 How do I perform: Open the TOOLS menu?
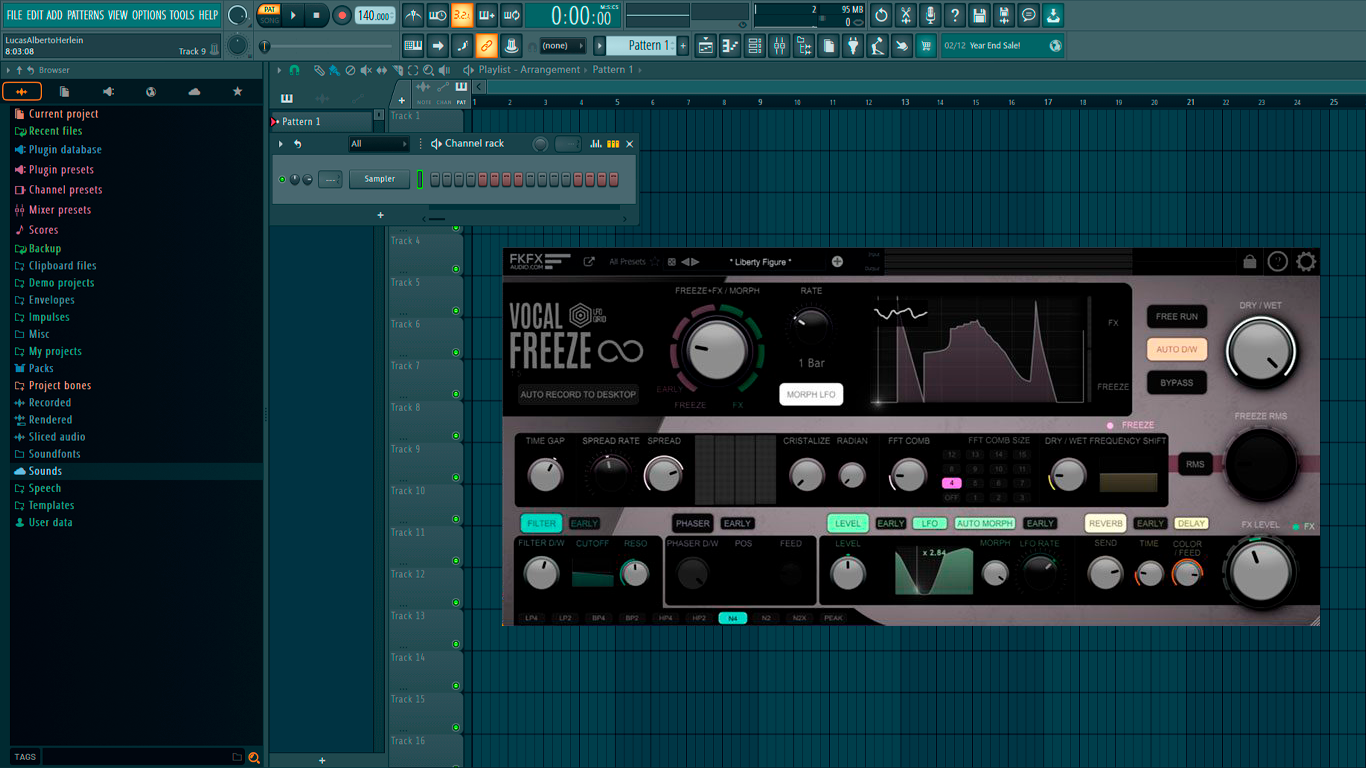pos(182,15)
